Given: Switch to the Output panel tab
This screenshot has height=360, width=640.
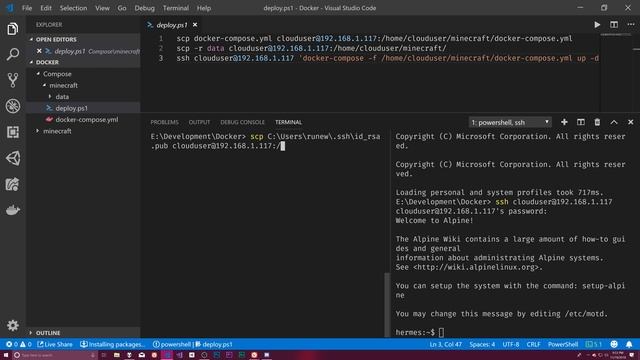Looking at the screenshot, I should tap(199, 122).
